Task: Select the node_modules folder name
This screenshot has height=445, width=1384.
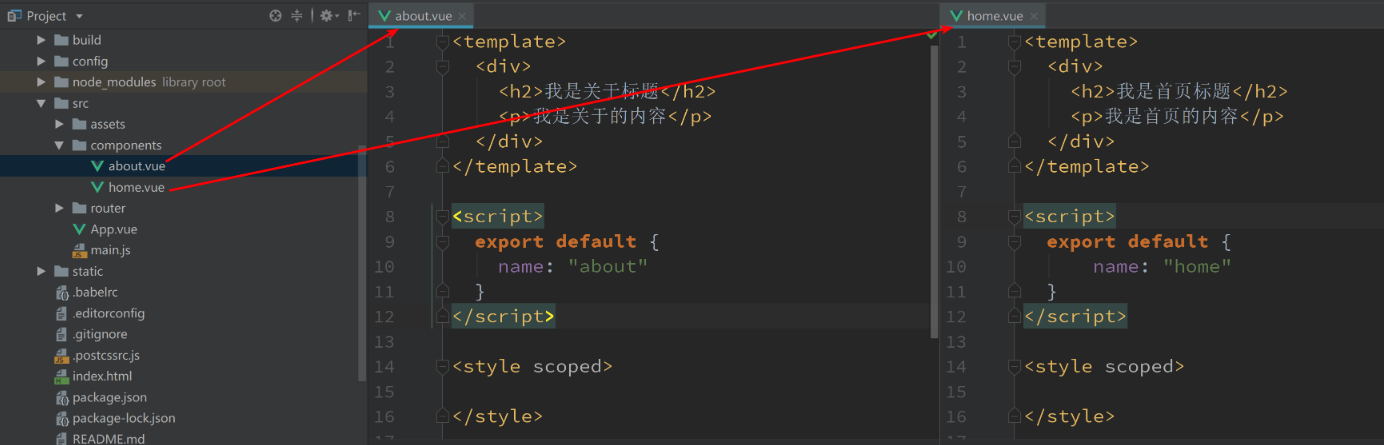Action: (114, 82)
